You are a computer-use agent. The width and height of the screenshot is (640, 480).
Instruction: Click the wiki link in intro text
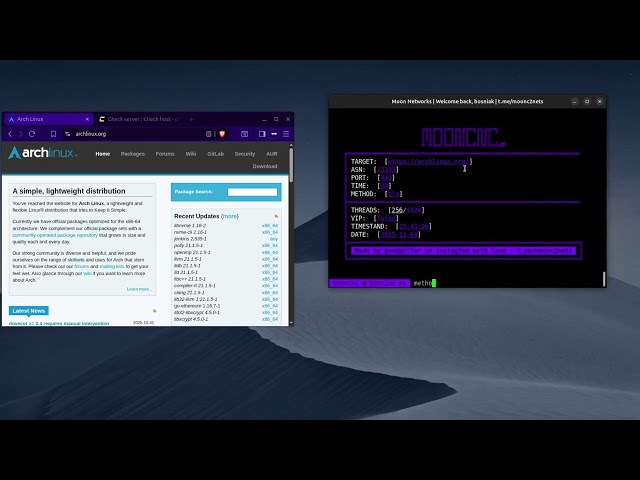87,273
